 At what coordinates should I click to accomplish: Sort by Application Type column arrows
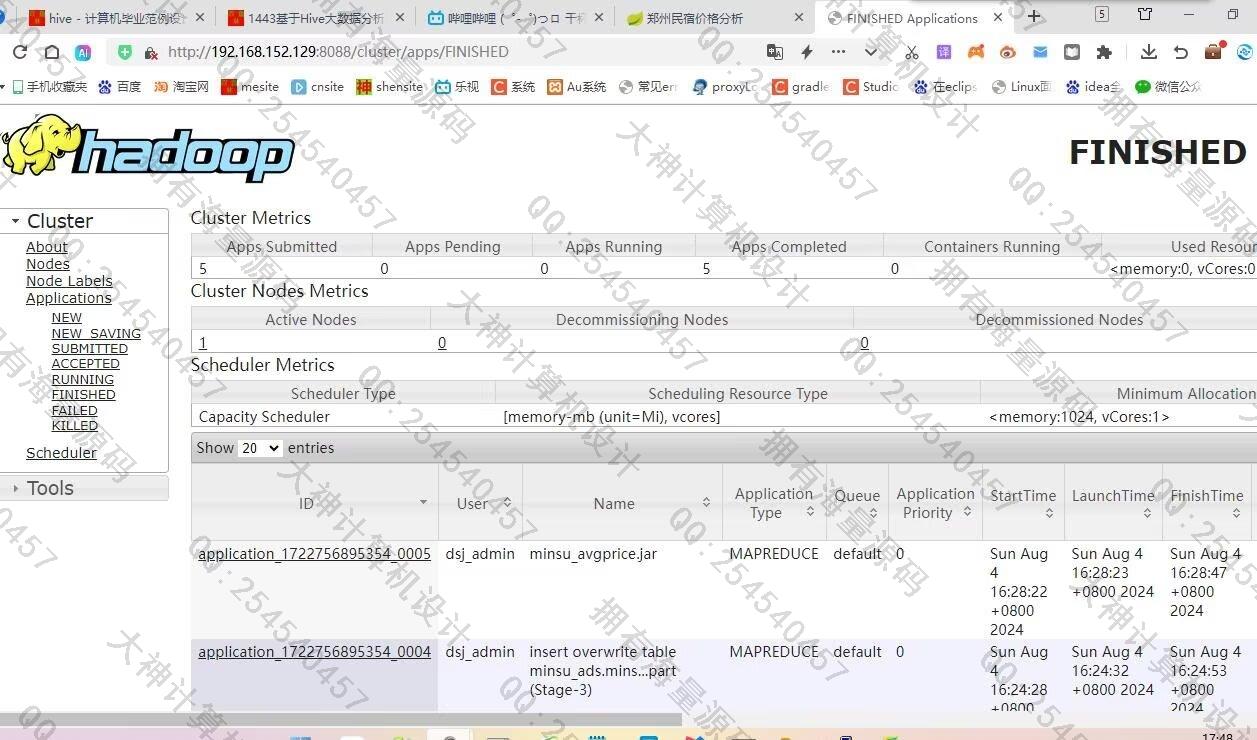pos(810,512)
